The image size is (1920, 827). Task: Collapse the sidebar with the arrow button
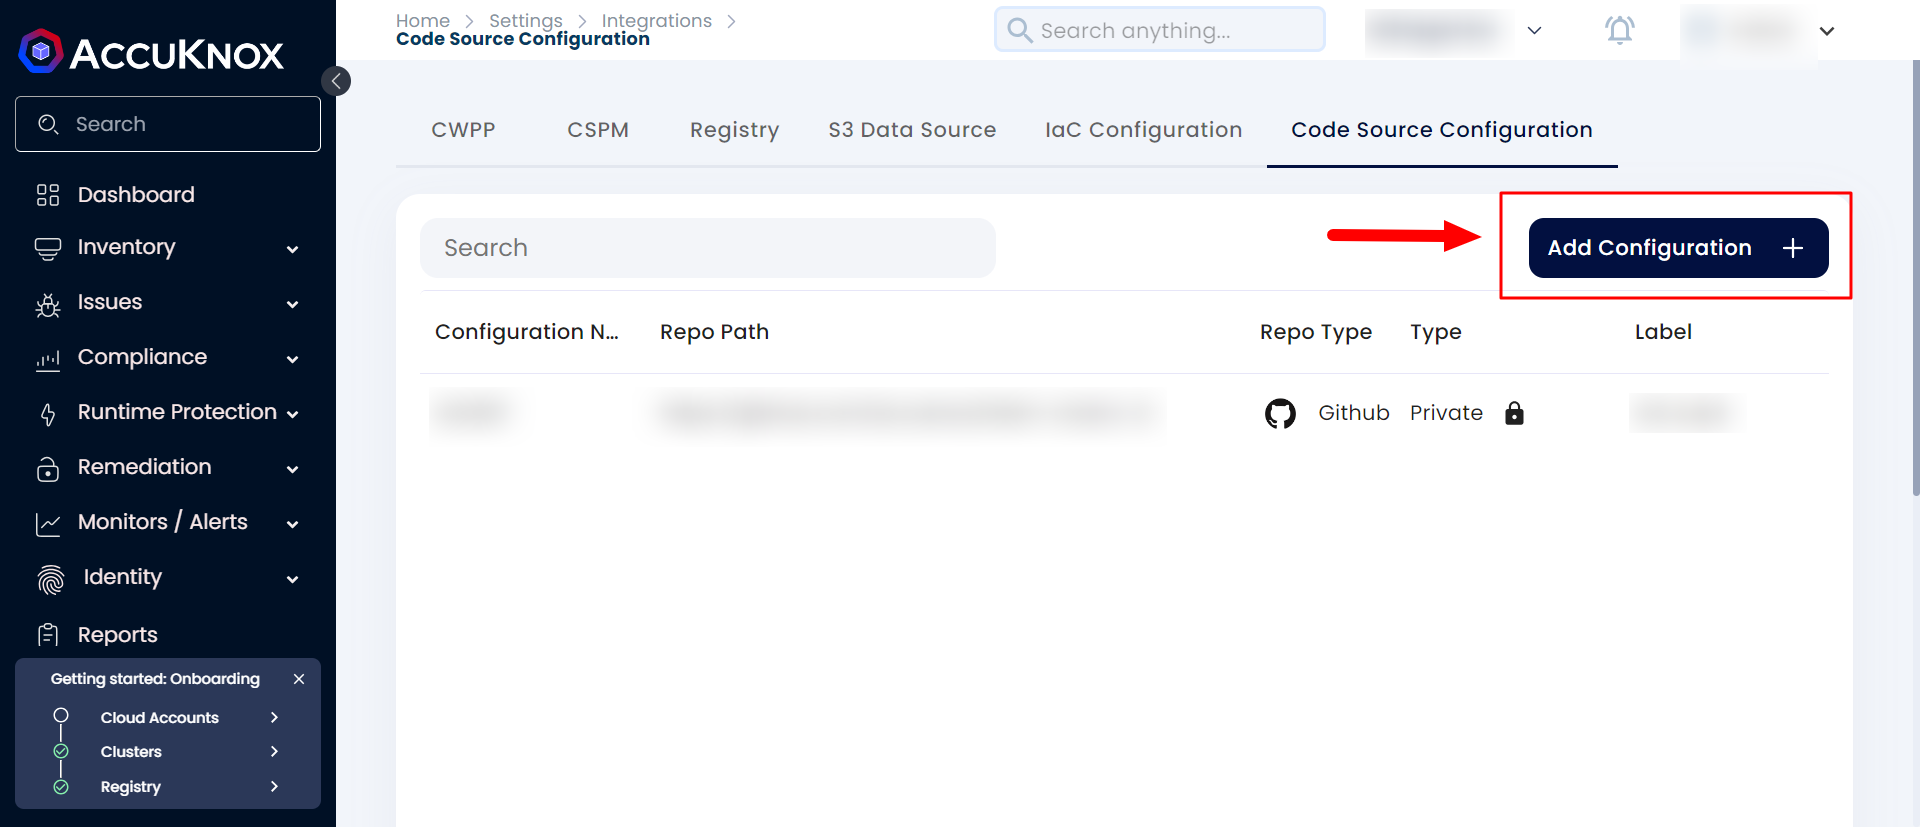click(x=336, y=81)
